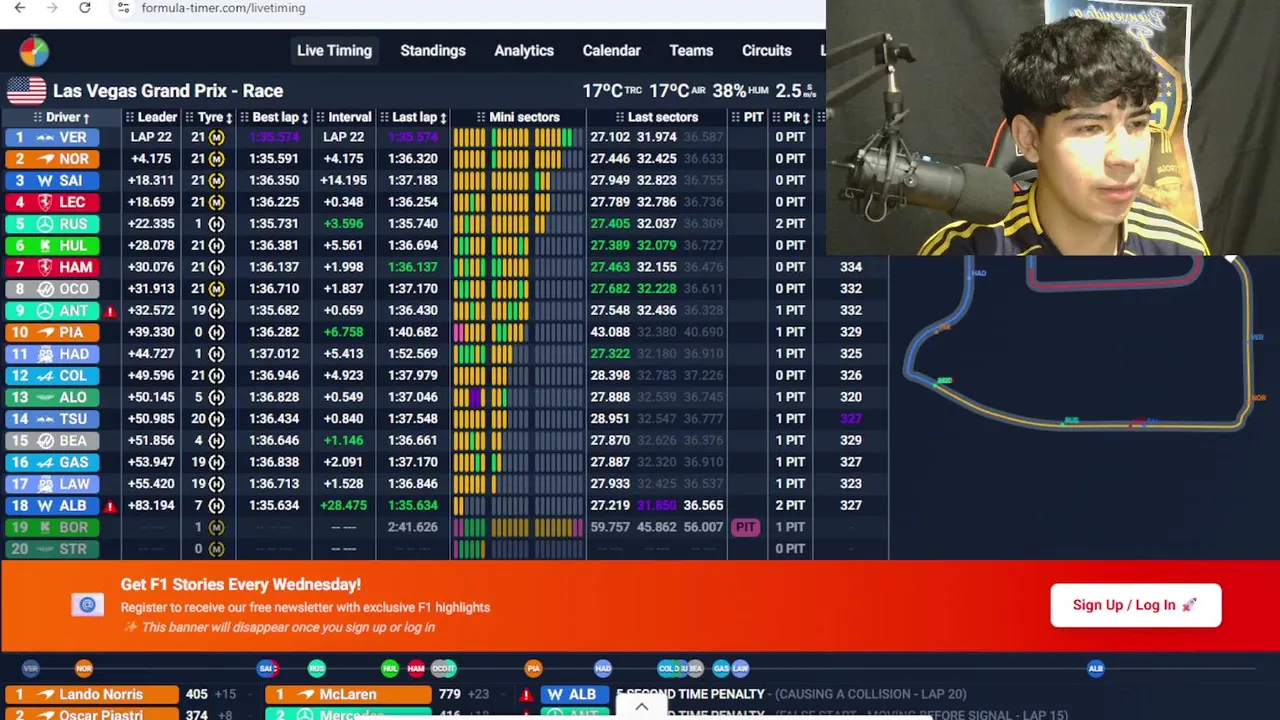This screenshot has height=720, width=1280.
Task: Click the HAD marker on gap timeline
Action: click(x=603, y=668)
